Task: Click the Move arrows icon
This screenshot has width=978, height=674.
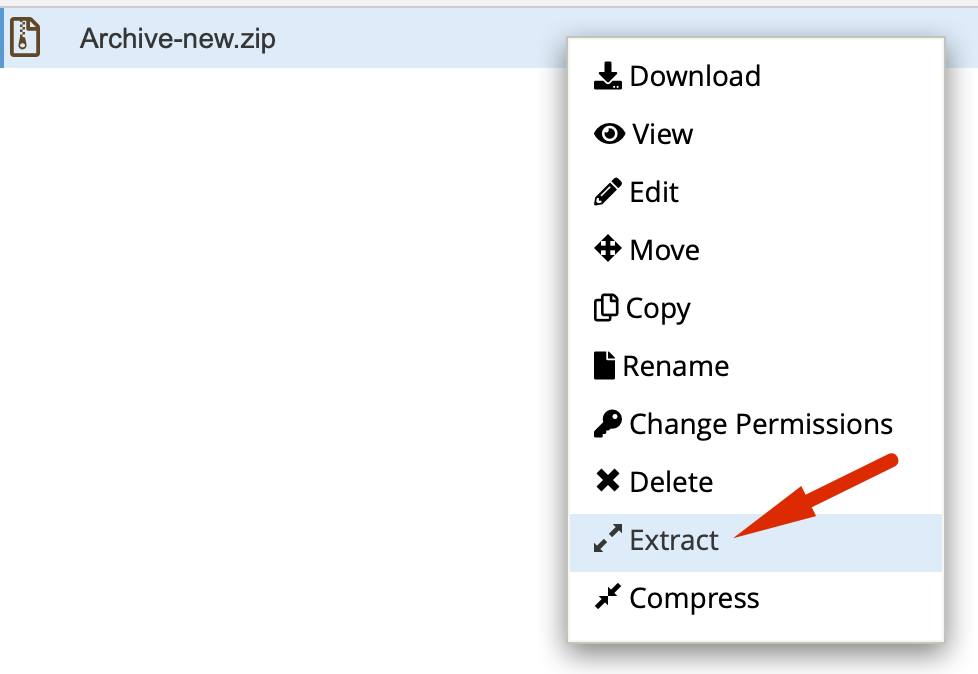Action: (608, 250)
